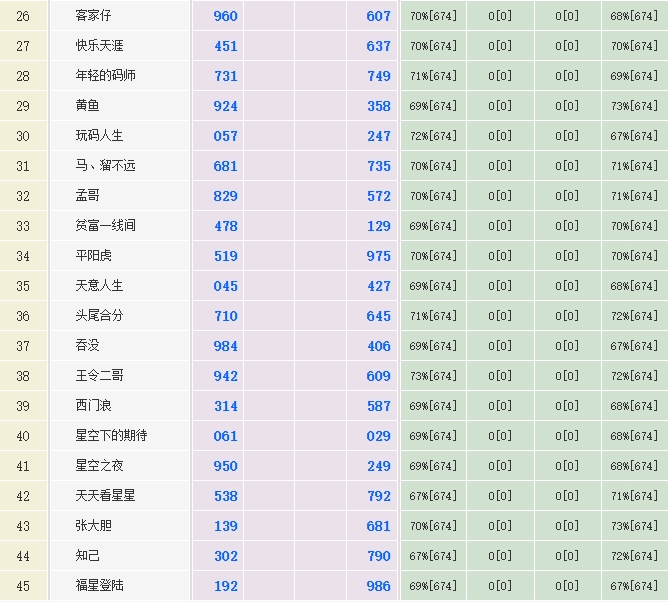Image resolution: width=669 pixels, height=602 pixels.
Task: Select the 平阳虎 name
Action: coord(94,256)
